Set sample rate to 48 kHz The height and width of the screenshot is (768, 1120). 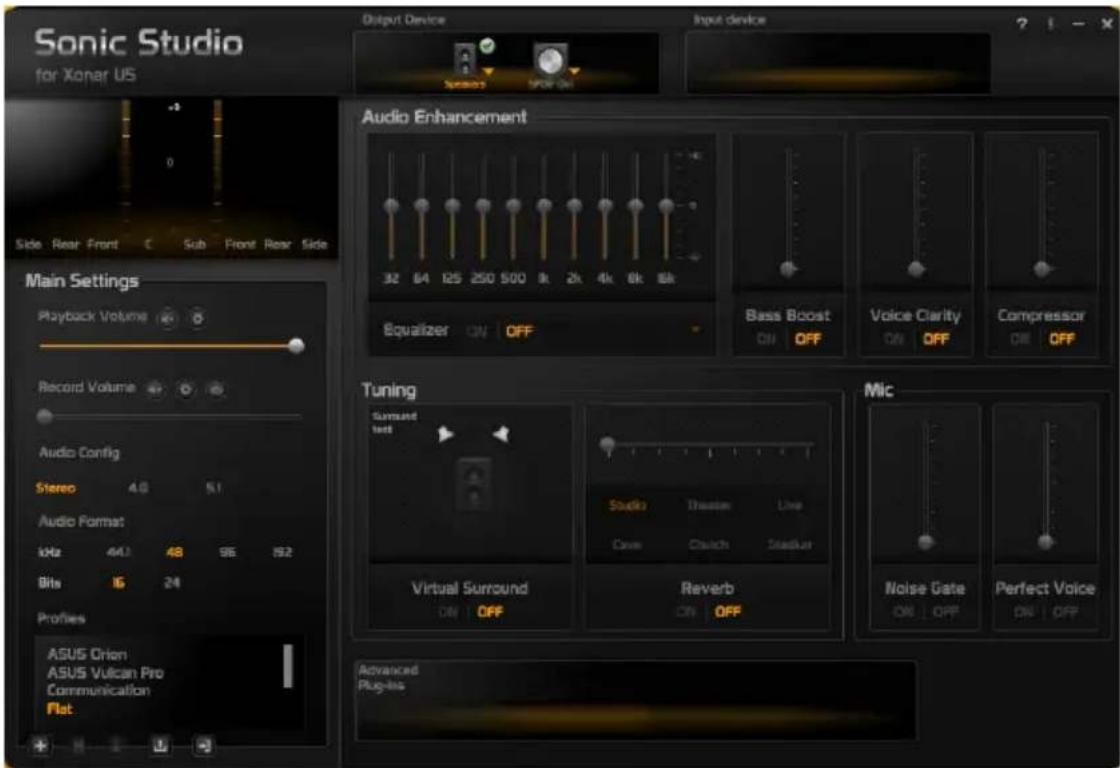tap(174, 552)
